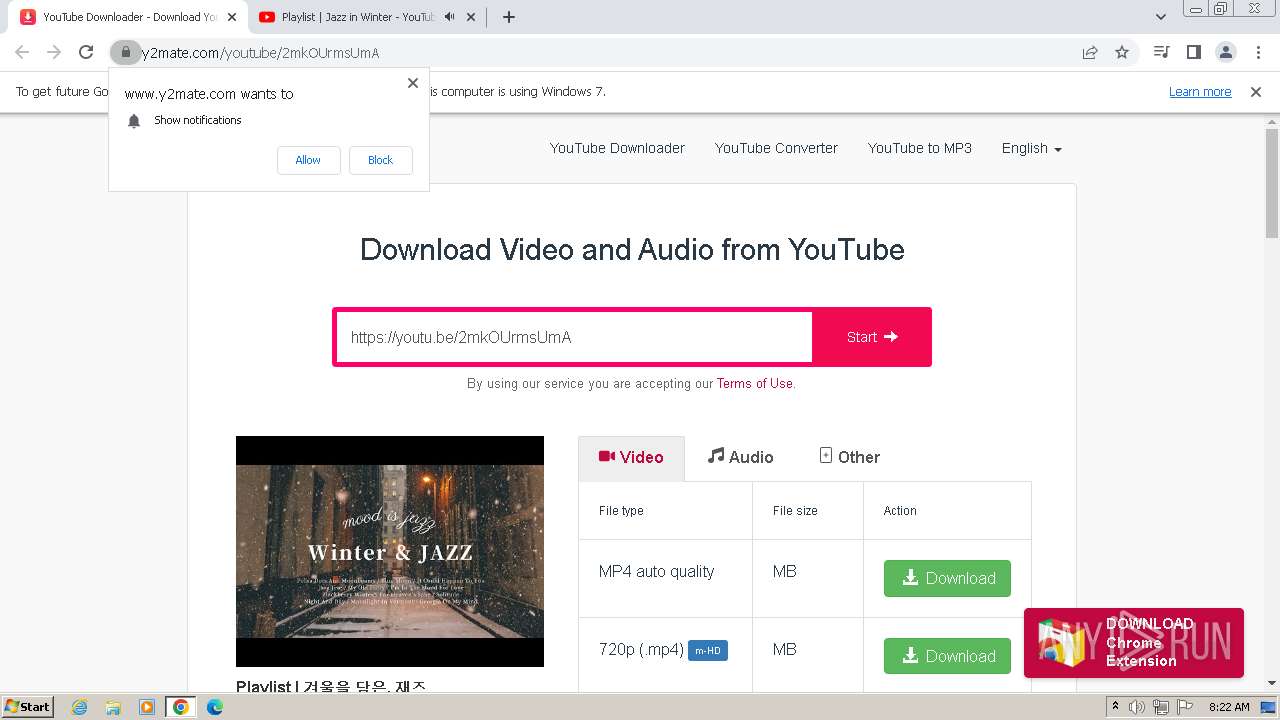Image resolution: width=1280 pixels, height=720 pixels.
Task: Open the Action Center flag icon
Action: click(1183, 707)
